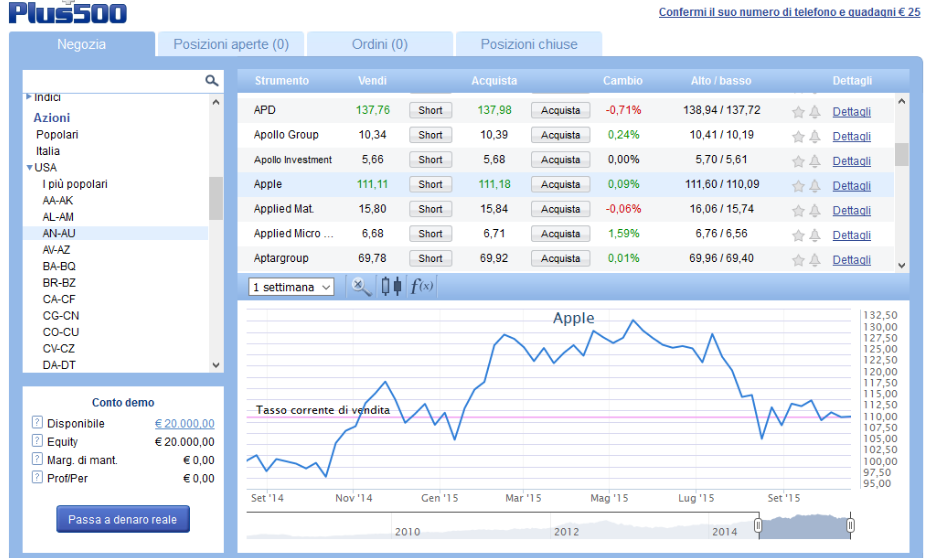Open Dettagli link for Apple
The height and width of the screenshot is (558, 927).
(x=851, y=186)
